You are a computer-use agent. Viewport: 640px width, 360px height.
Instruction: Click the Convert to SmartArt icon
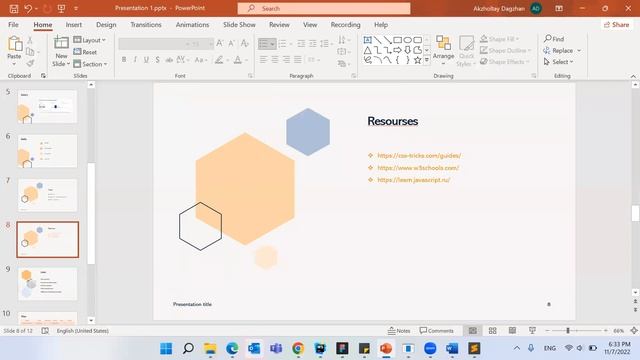click(x=344, y=64)
